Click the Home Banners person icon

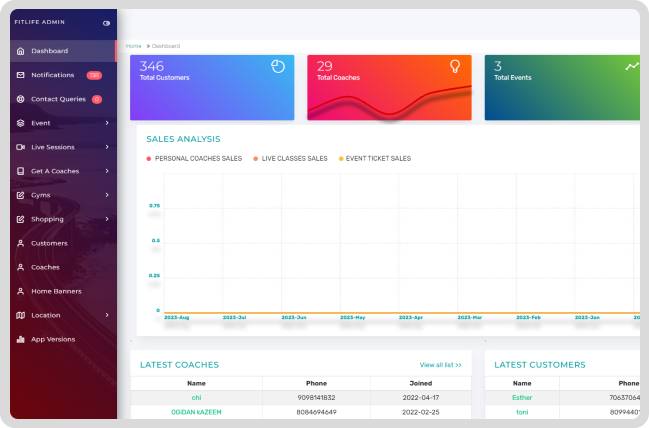tap(20, 291)
